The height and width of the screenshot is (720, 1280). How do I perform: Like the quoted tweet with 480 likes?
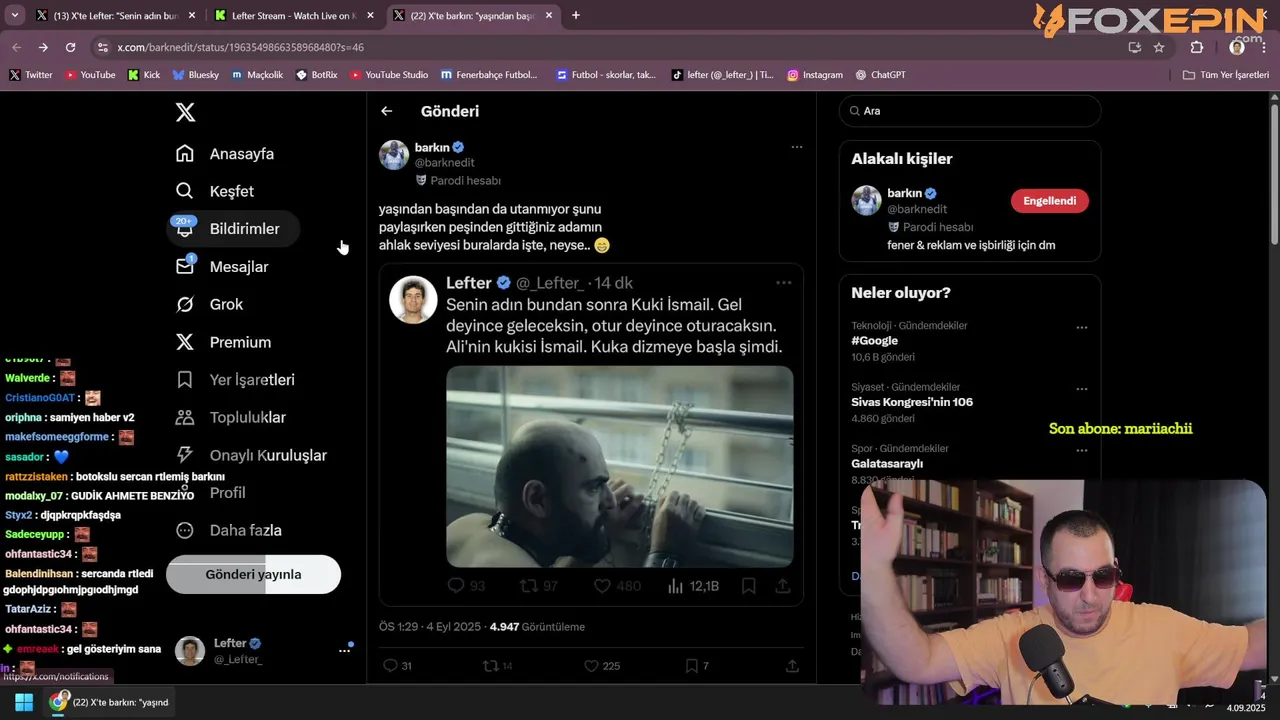603,586
